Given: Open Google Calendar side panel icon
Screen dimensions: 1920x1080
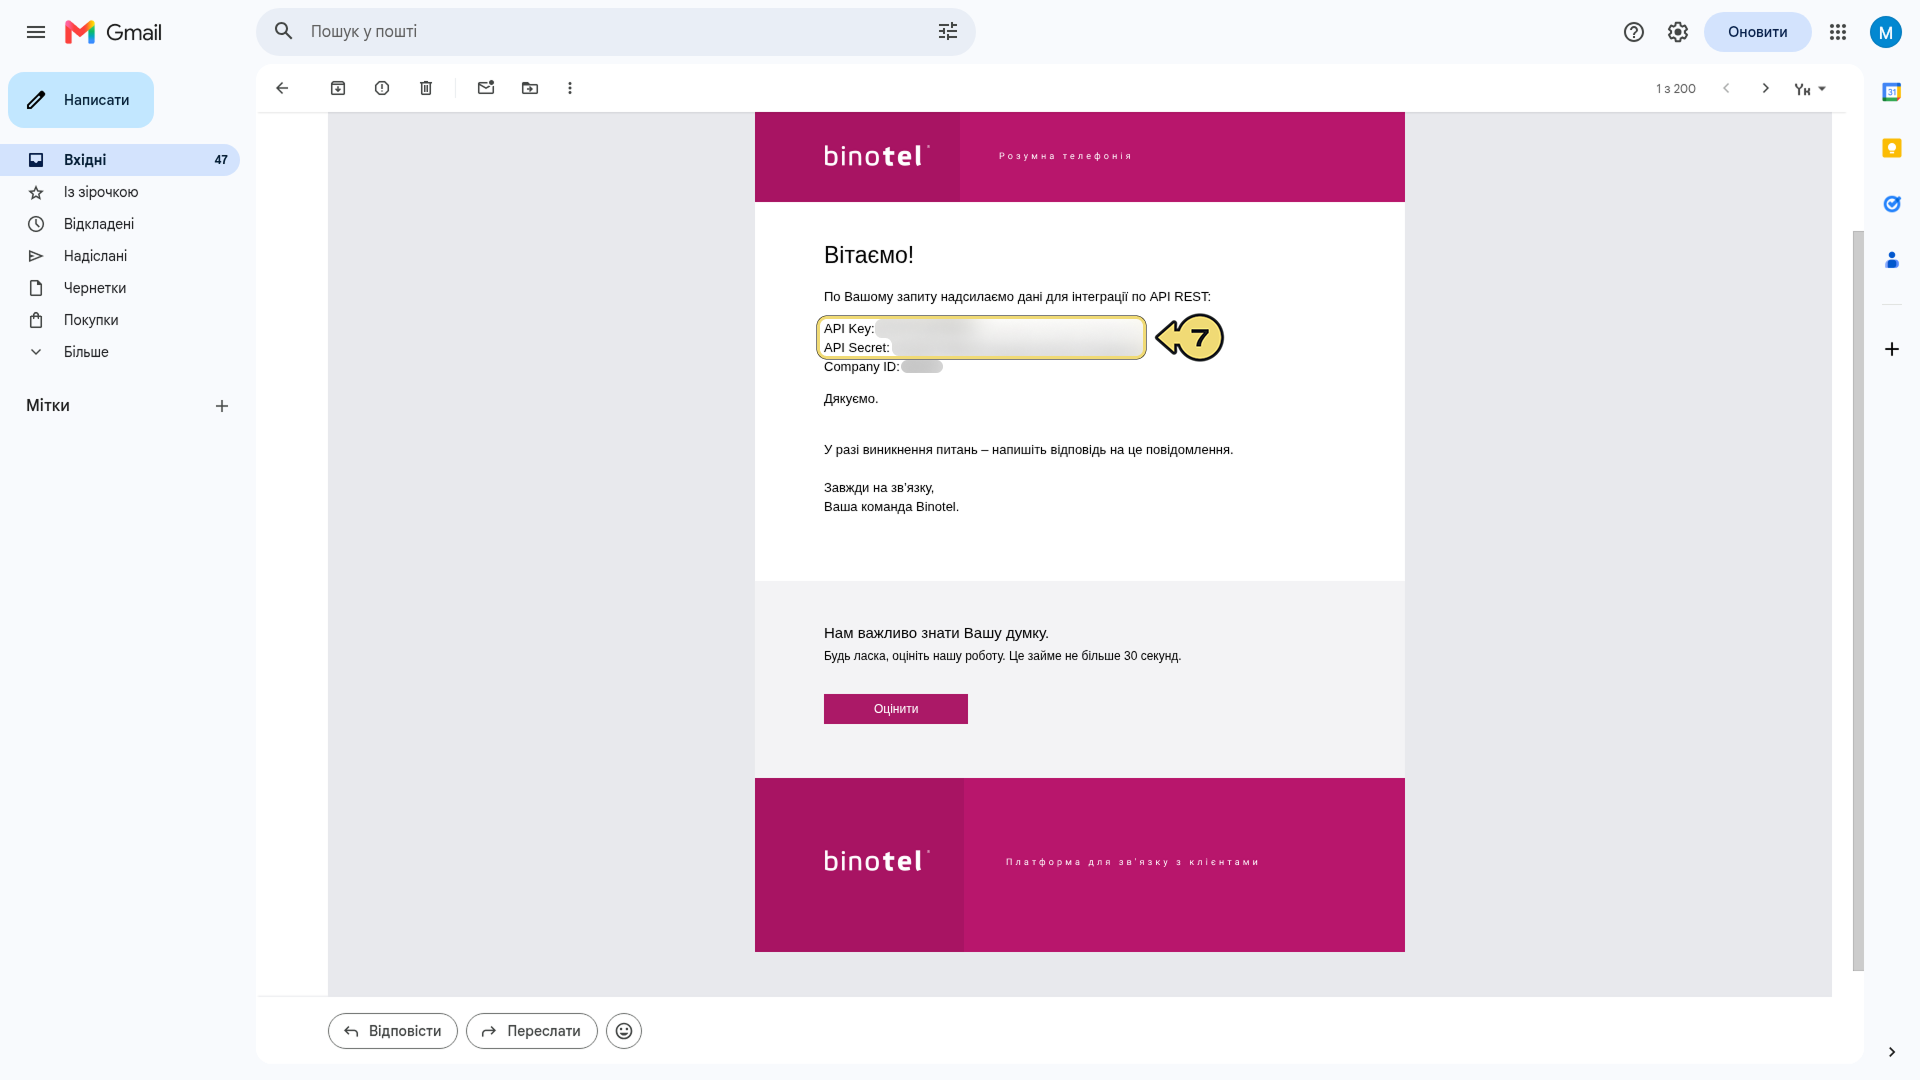Looking at the screenshot, I should pos(1892,92).
